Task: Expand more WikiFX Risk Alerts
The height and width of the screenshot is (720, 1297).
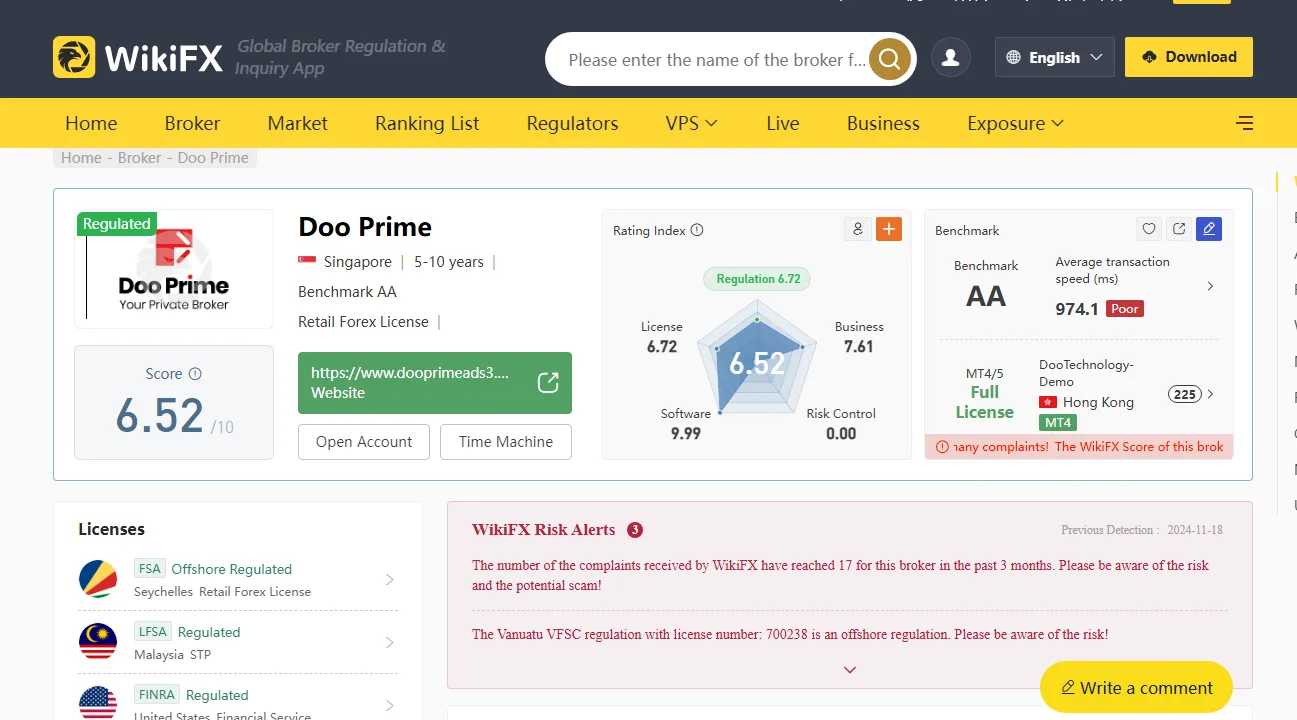Action: (x=850, y=670)
